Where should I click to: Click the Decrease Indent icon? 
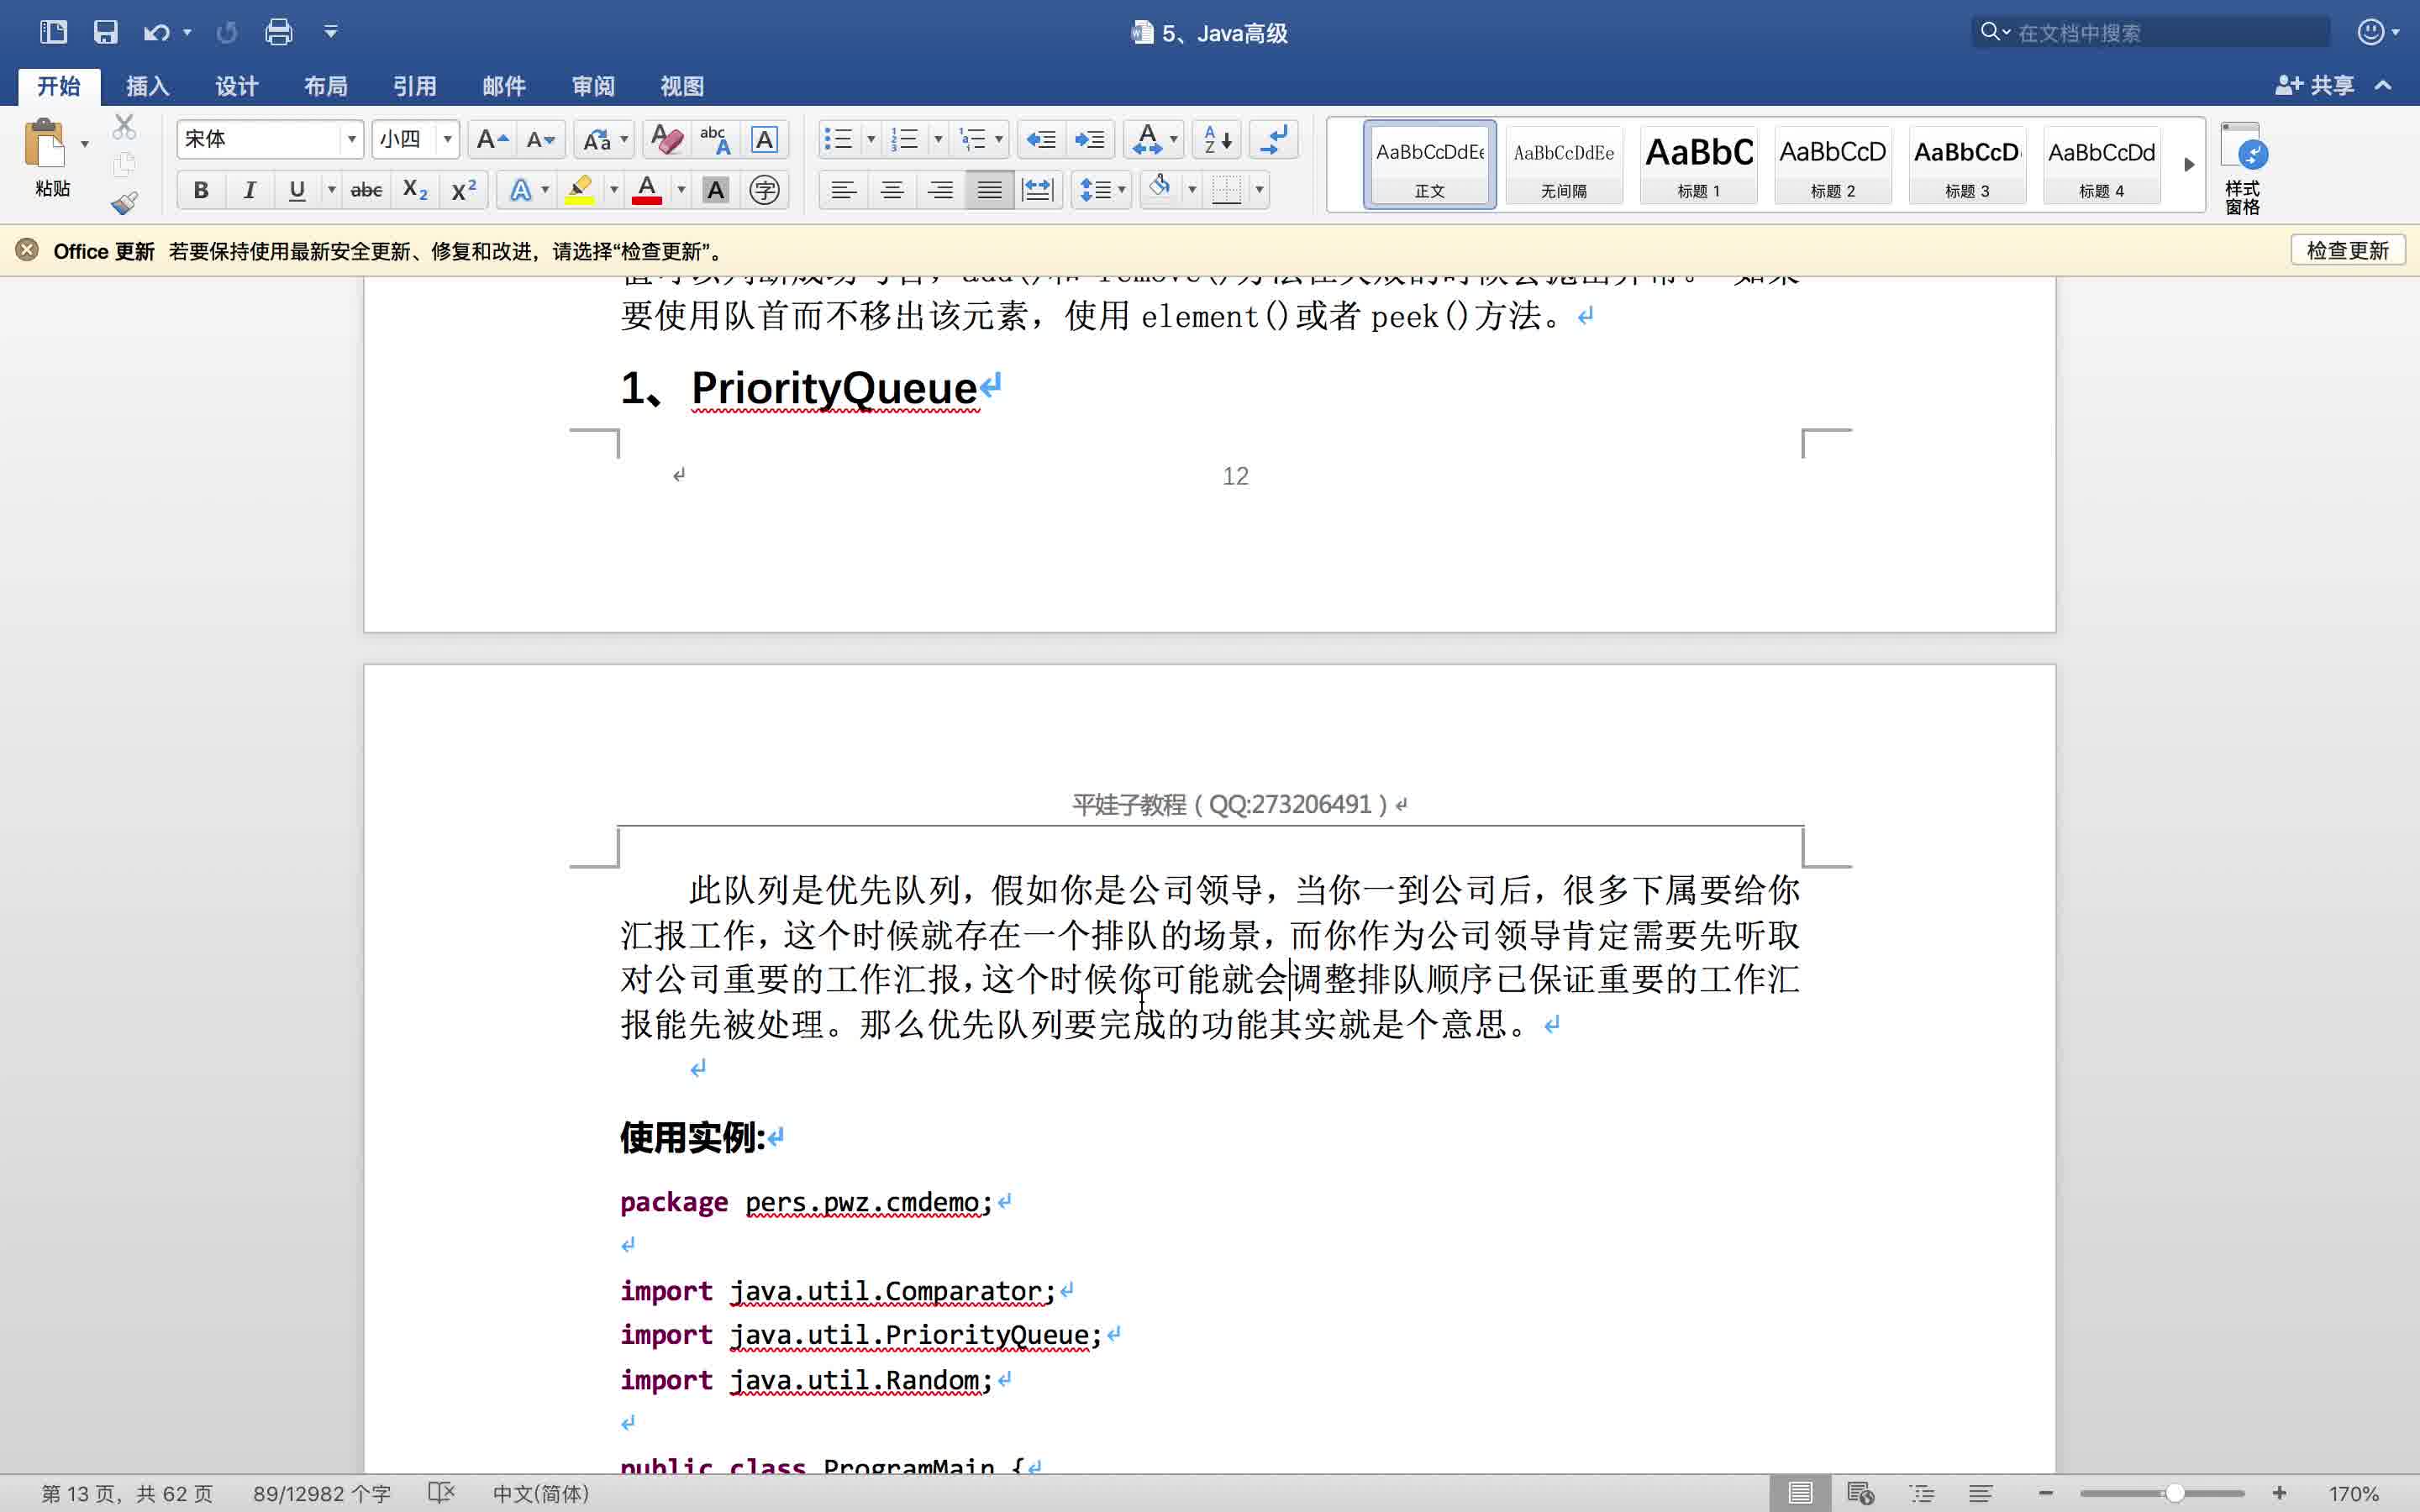pyautogui.click(x=1041, y=139)
